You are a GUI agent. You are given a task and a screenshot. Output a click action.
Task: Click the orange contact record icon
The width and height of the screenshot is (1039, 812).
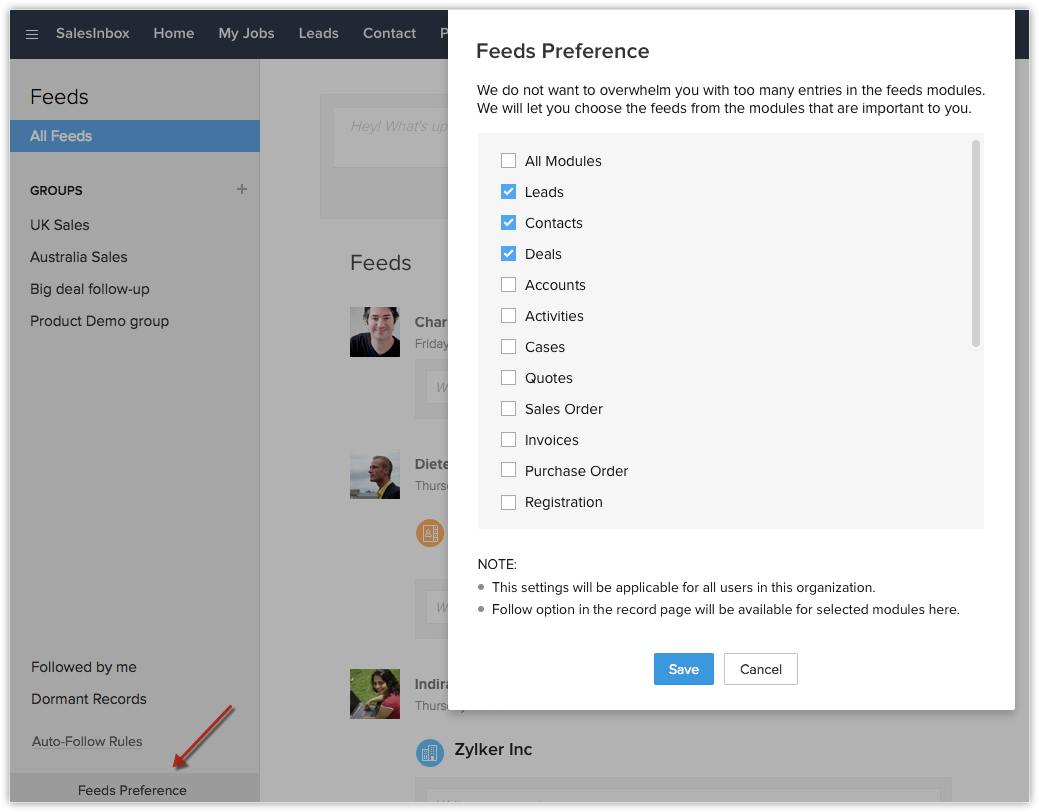(430, 533)
